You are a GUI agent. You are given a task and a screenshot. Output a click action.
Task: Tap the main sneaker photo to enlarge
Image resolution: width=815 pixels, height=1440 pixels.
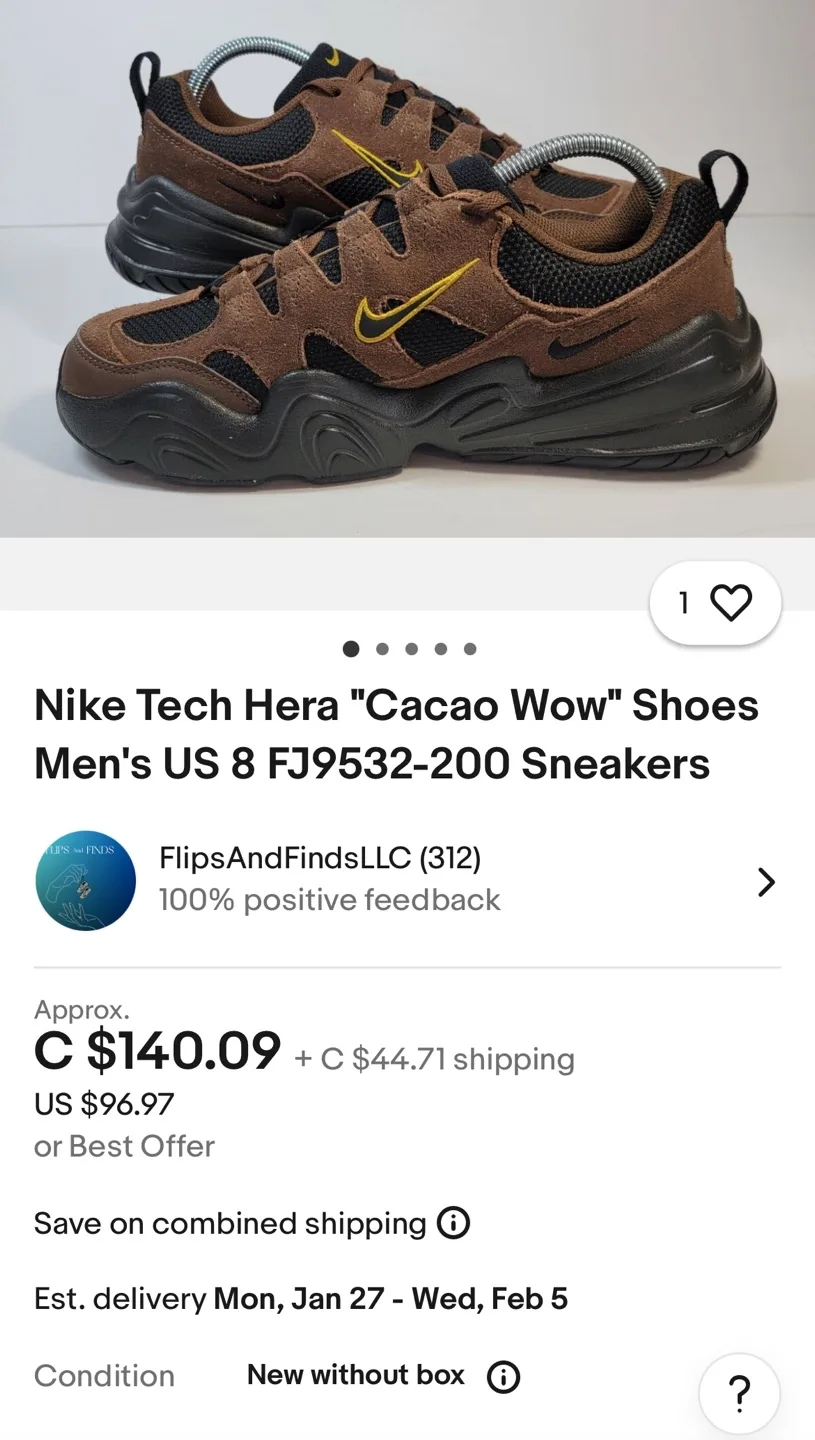click(407, 270)
